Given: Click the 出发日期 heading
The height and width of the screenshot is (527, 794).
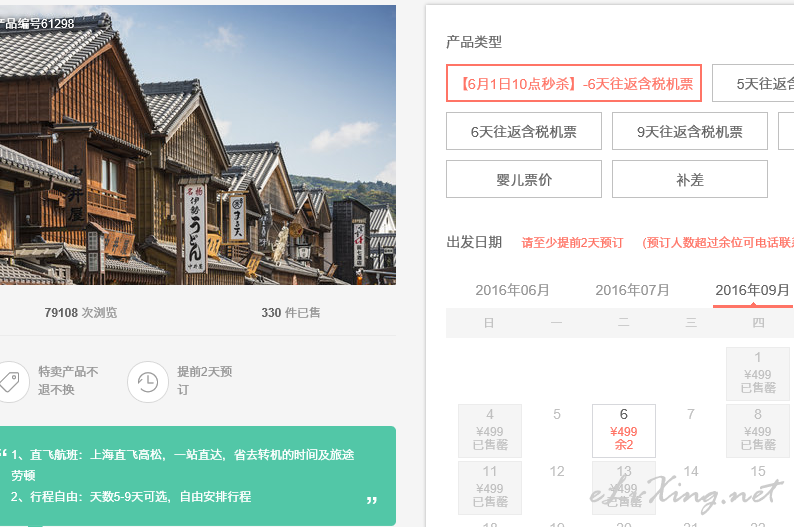Looking at the screenshot, I should pyautogui.click(x=474, y=242).
